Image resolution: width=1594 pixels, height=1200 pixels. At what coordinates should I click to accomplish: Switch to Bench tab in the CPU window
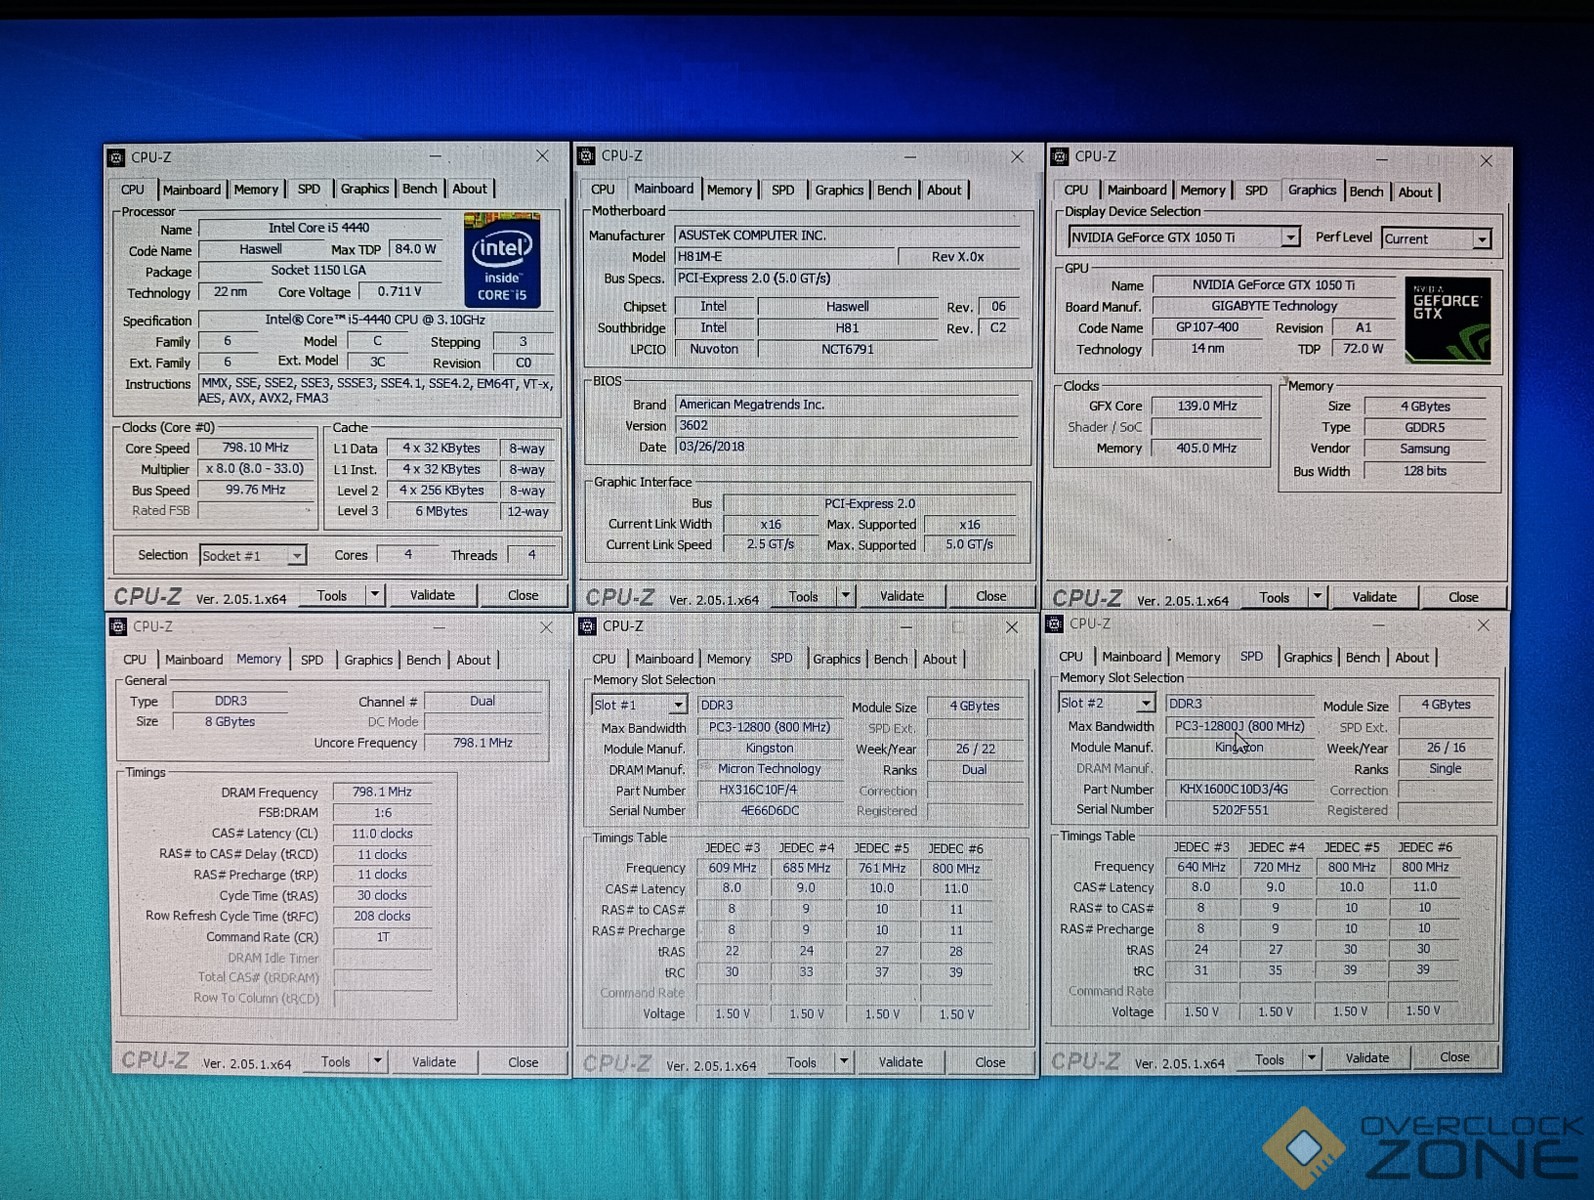click(x=420, y=188)
